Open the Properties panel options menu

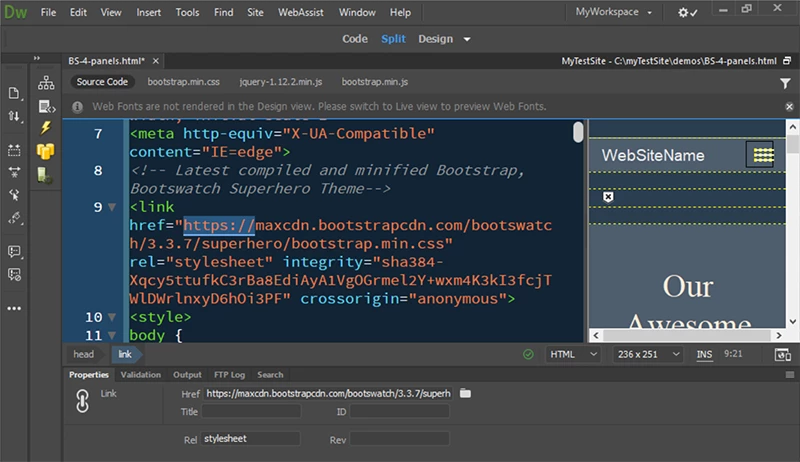tap(789, 375)
